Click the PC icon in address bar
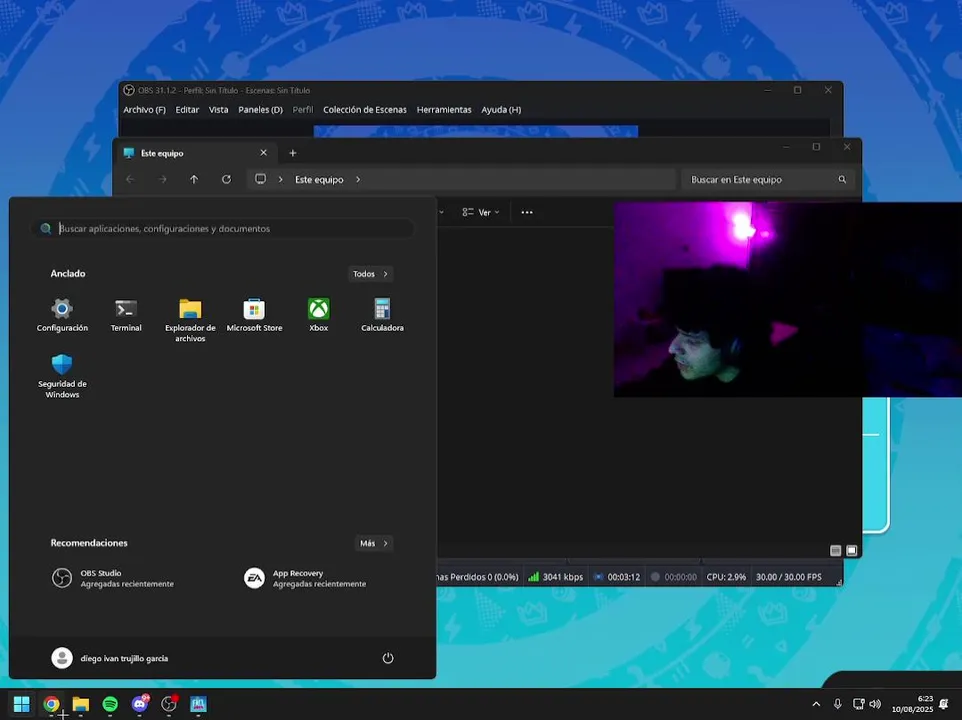Viewport: 962px width, 720px height. (x=260, y=179)
